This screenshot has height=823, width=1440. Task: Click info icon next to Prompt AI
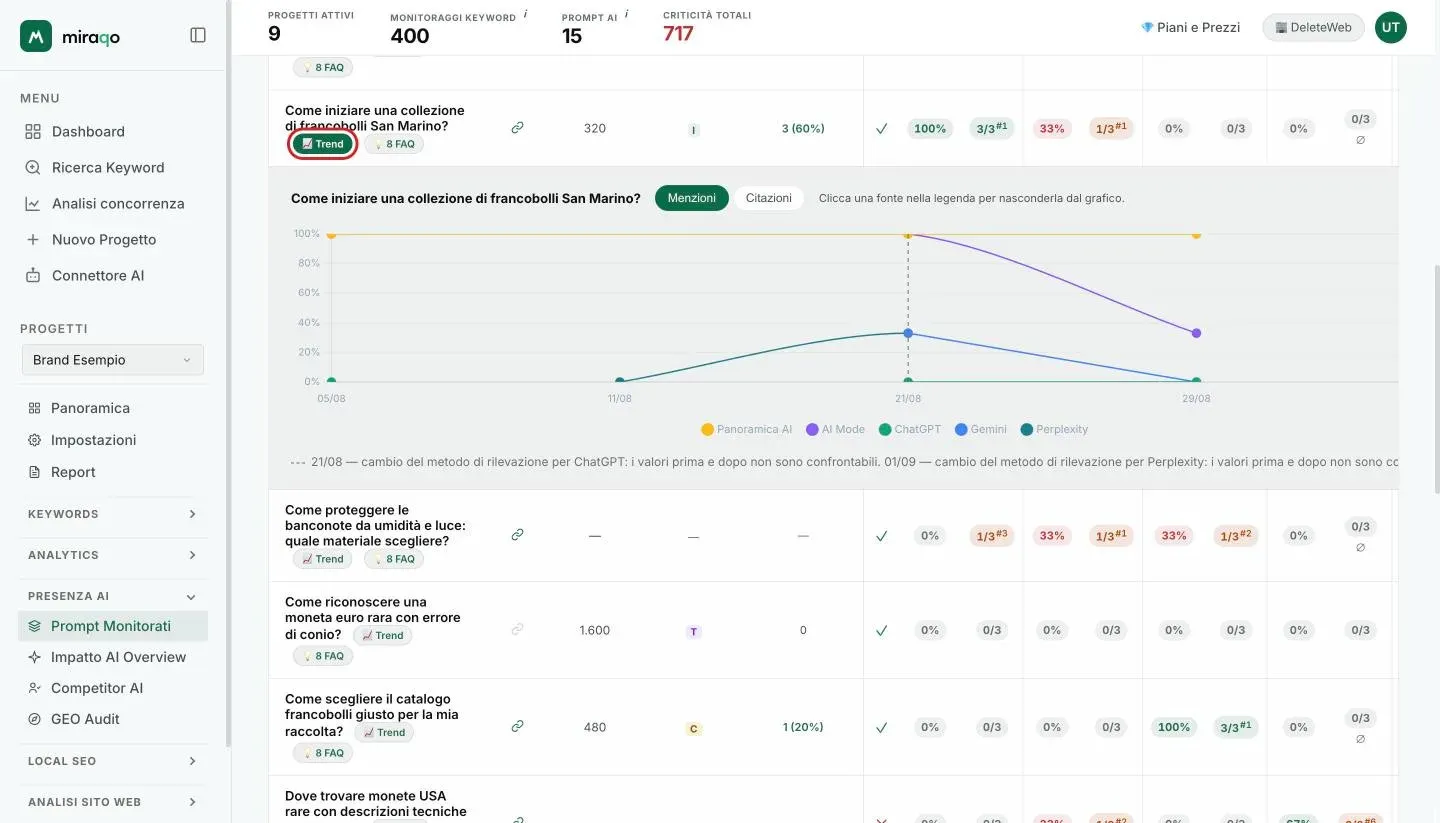click(626, 15)
